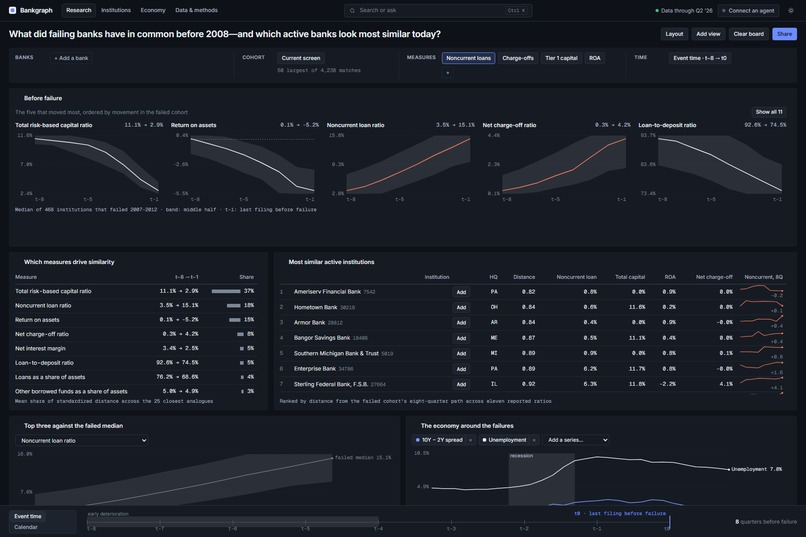Image resolution: width=806 pixels, height=537 pixels.
Task: Switch timeline to Event time mode
Action: (x=28, y=516)
